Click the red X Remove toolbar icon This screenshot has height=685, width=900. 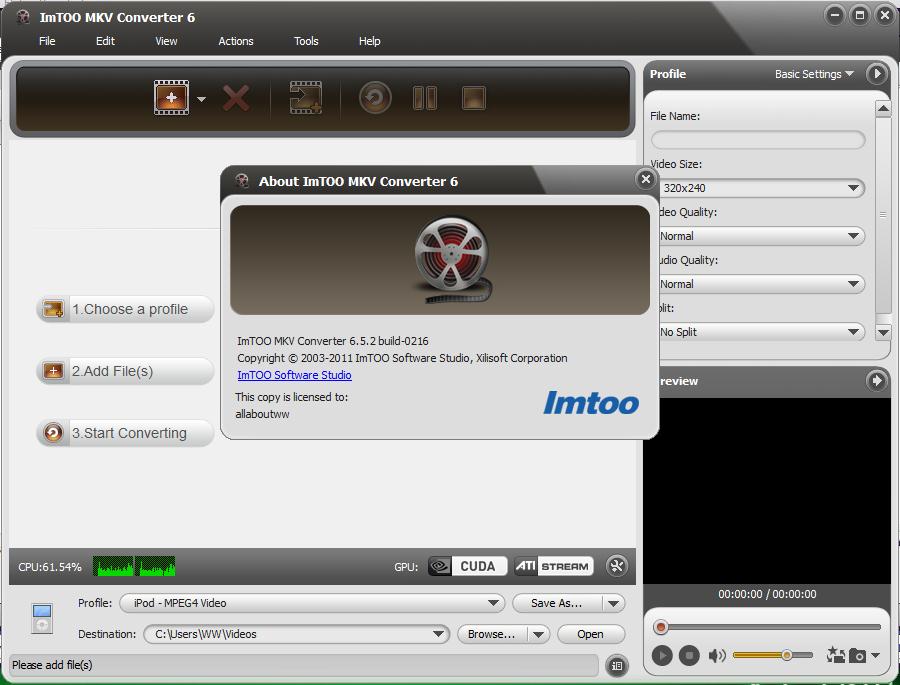click(236, 98)
